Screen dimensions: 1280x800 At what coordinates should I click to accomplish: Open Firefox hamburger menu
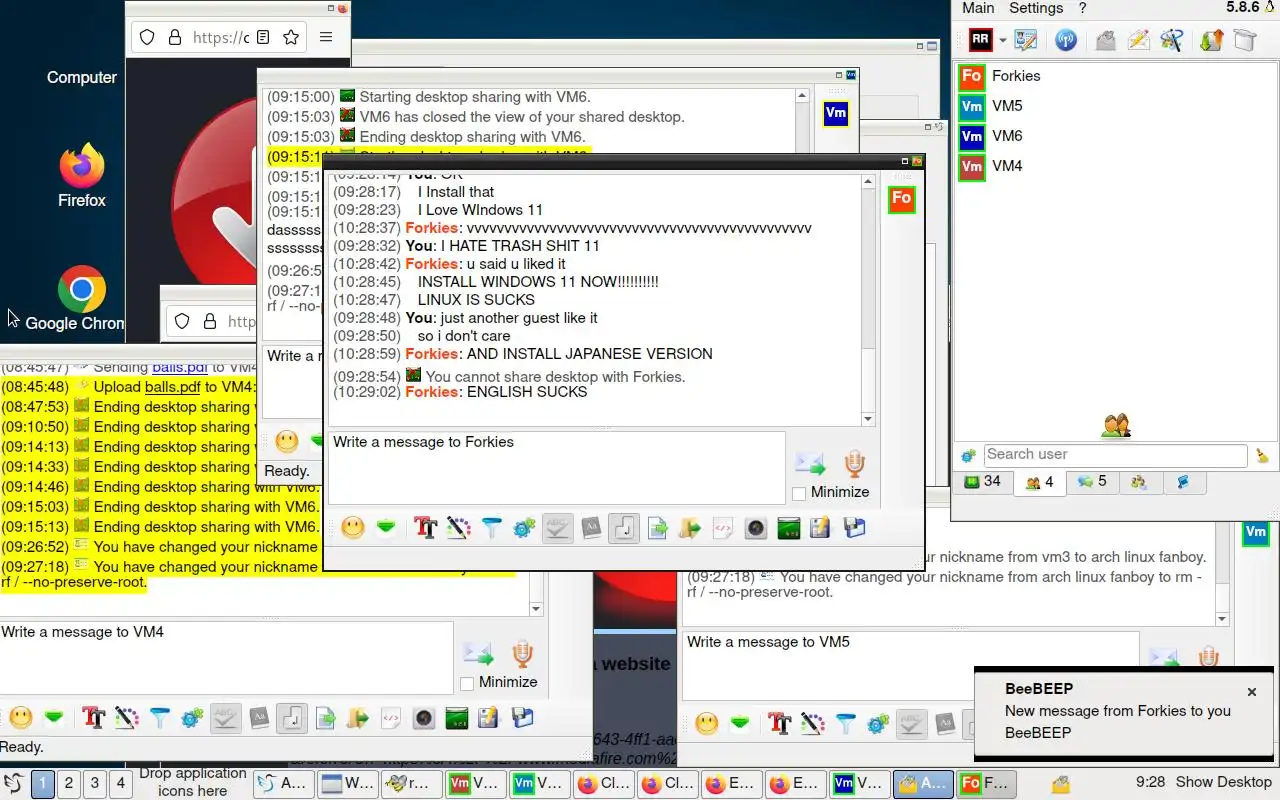coord(326,37)
